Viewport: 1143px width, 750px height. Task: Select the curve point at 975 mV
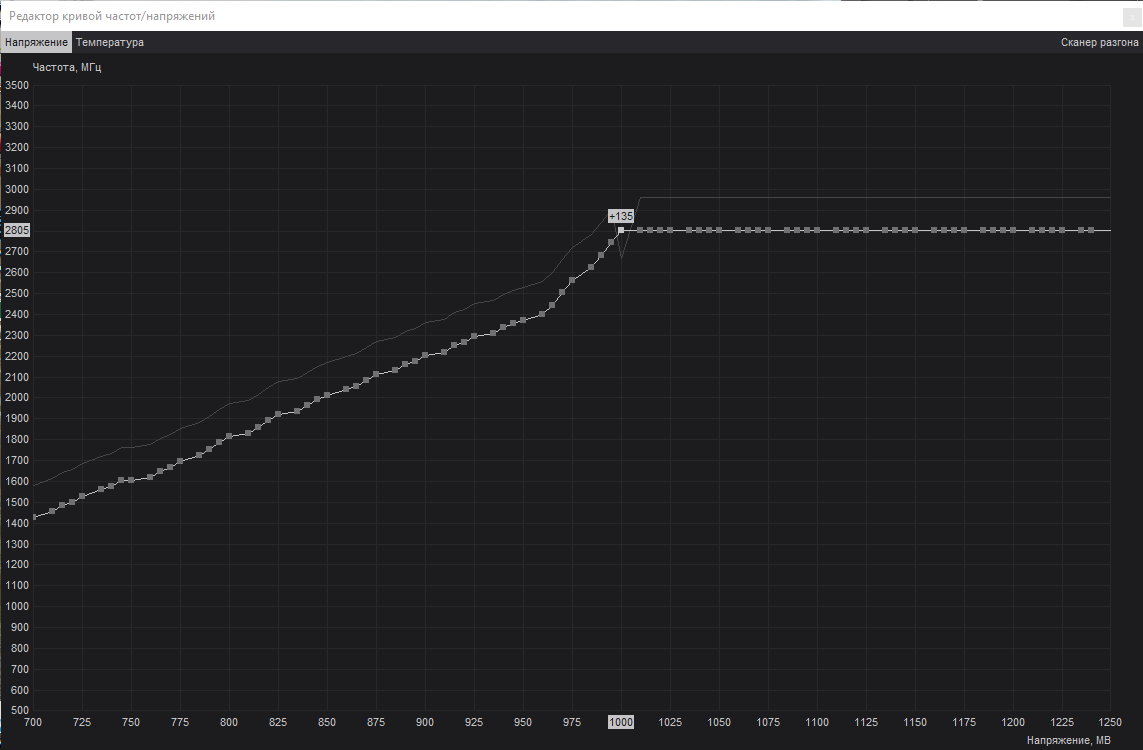pos(572,281)
